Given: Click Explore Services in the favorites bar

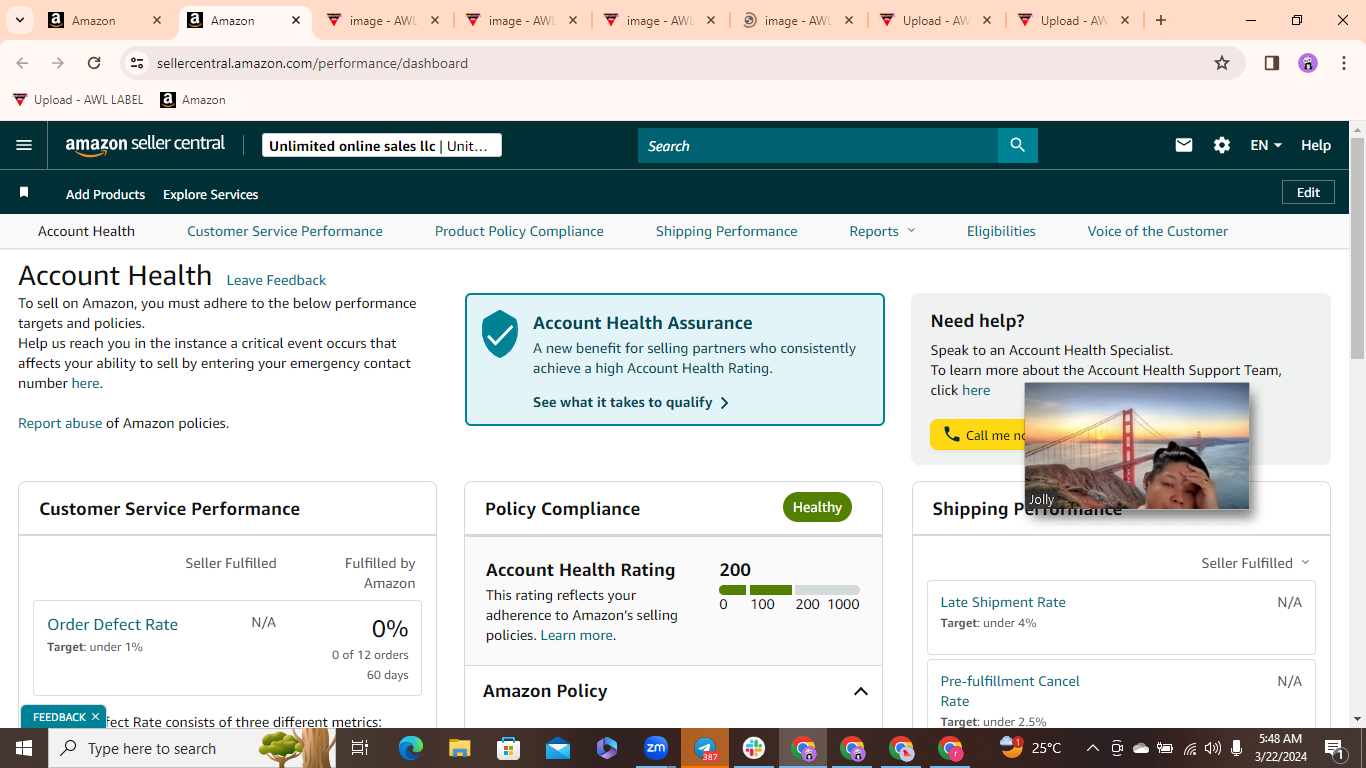Looking at the screenshot, I should [x=211, y=194].
